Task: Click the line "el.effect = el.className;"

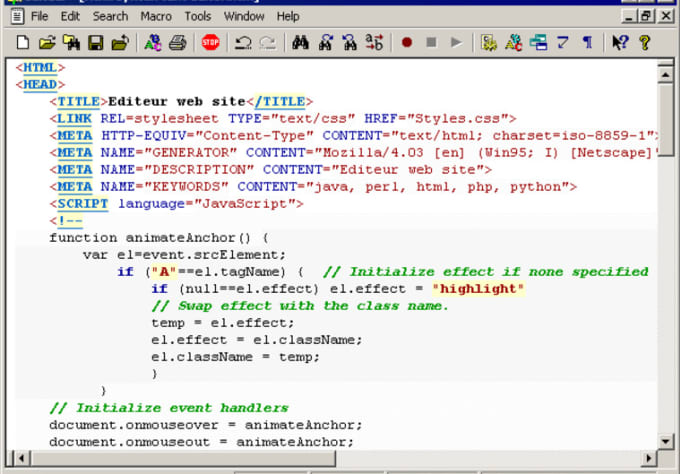Action: coord(256,340)
